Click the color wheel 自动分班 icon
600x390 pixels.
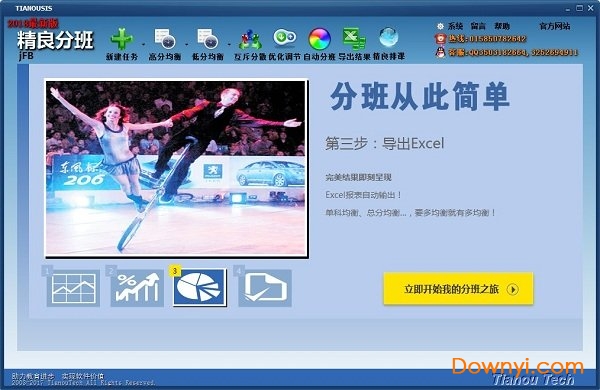pos(319,39)
